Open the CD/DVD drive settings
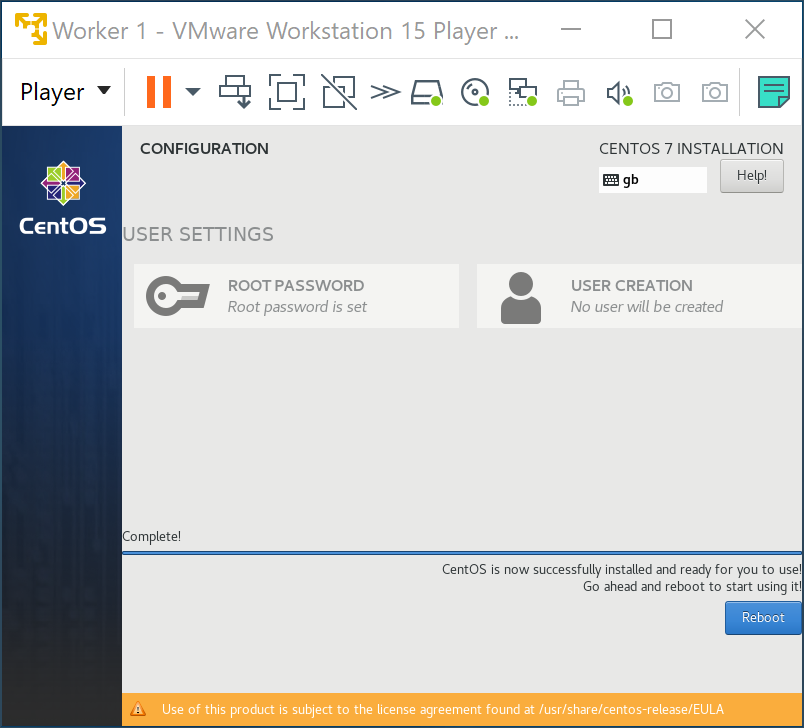804x728 pixels. point(474,91)
